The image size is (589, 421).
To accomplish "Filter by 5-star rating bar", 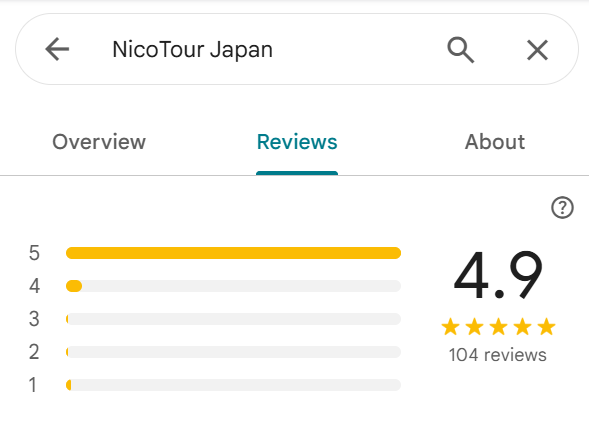I will click(233, 253).
